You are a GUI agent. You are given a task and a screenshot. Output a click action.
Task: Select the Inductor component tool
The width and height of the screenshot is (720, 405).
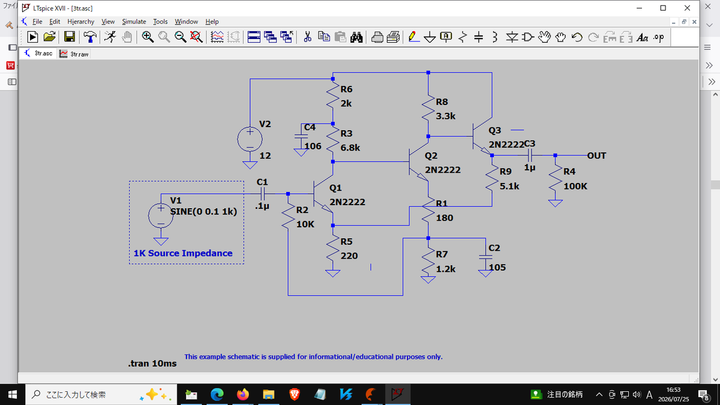[495, 37]
